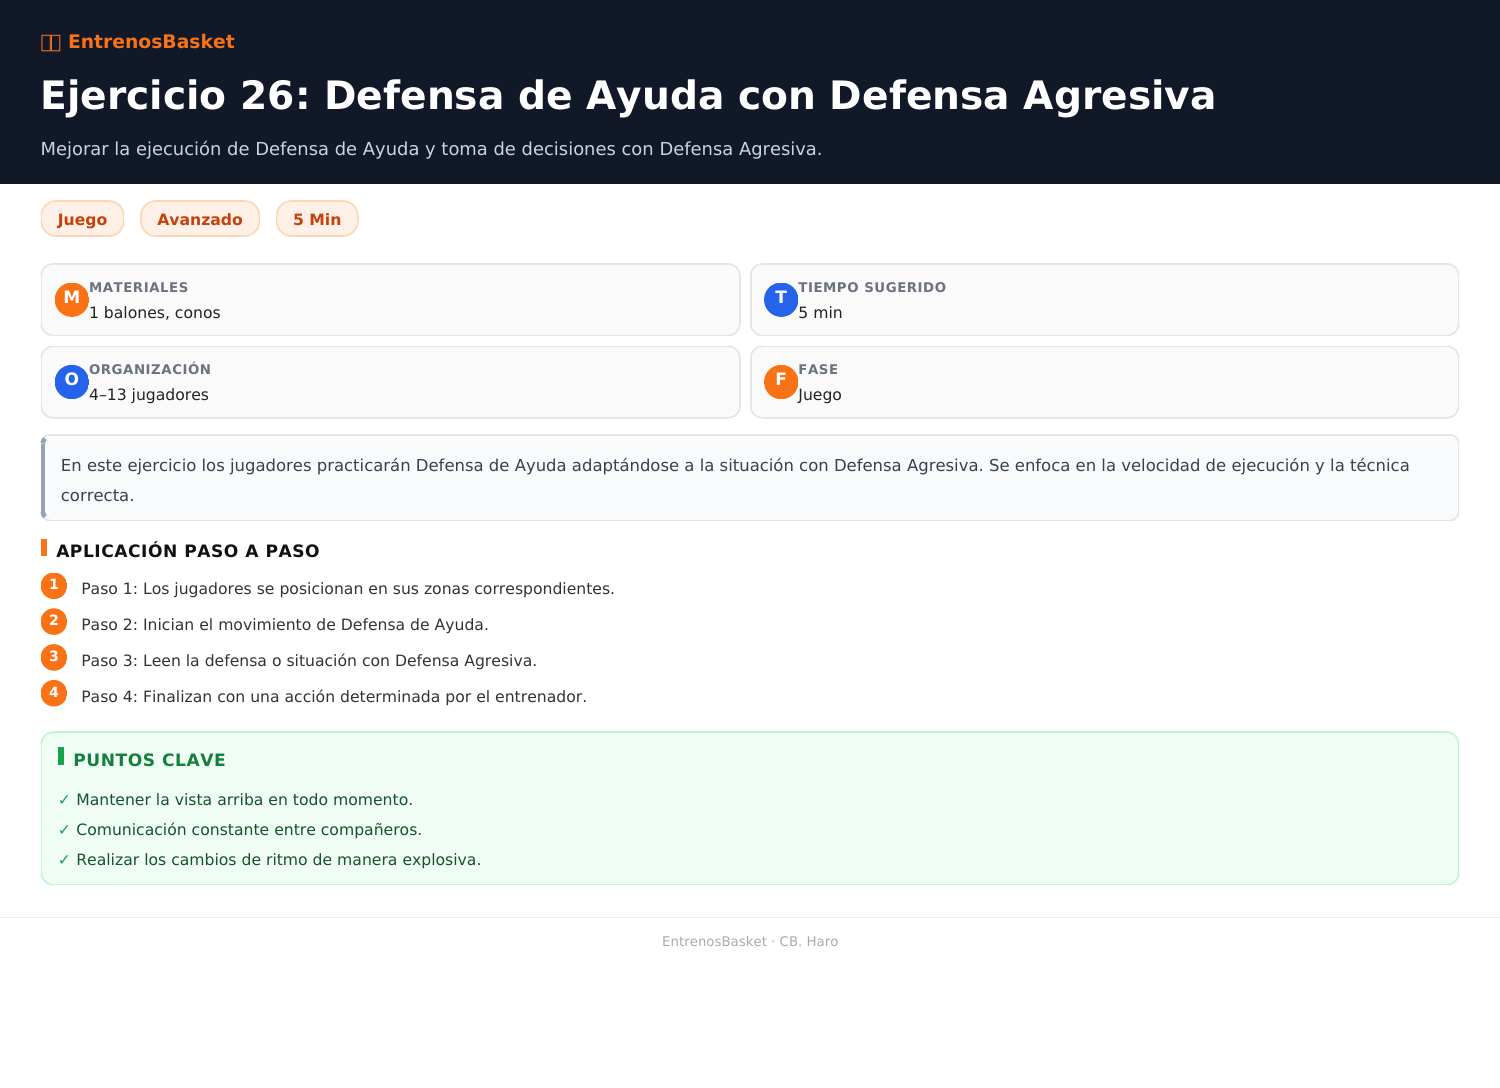Click 'Paso 1: Los jugadores se posicionan' text
The image size is (1500, 1088).
[348, 589]
